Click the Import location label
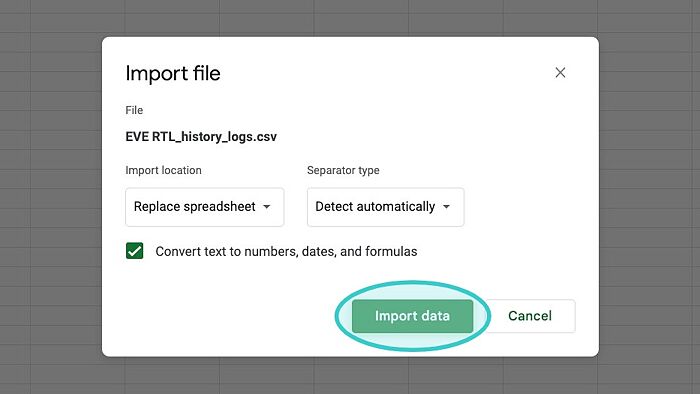This screenshot has width=700, height=394. click(x=163, y=170)
